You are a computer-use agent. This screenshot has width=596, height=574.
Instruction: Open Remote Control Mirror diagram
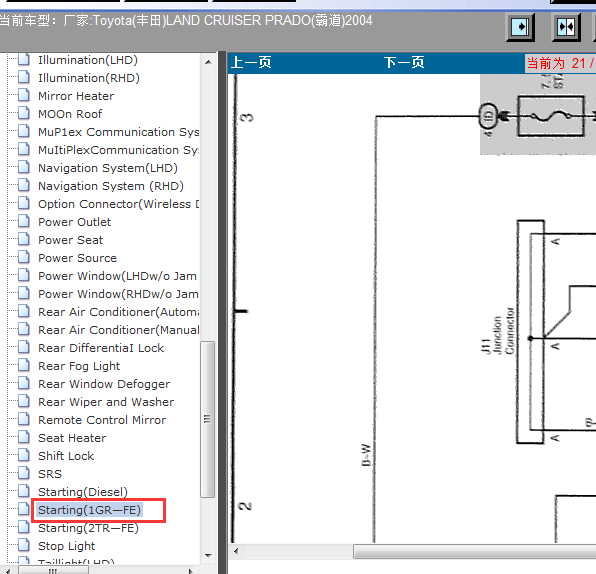coord(102,420)
